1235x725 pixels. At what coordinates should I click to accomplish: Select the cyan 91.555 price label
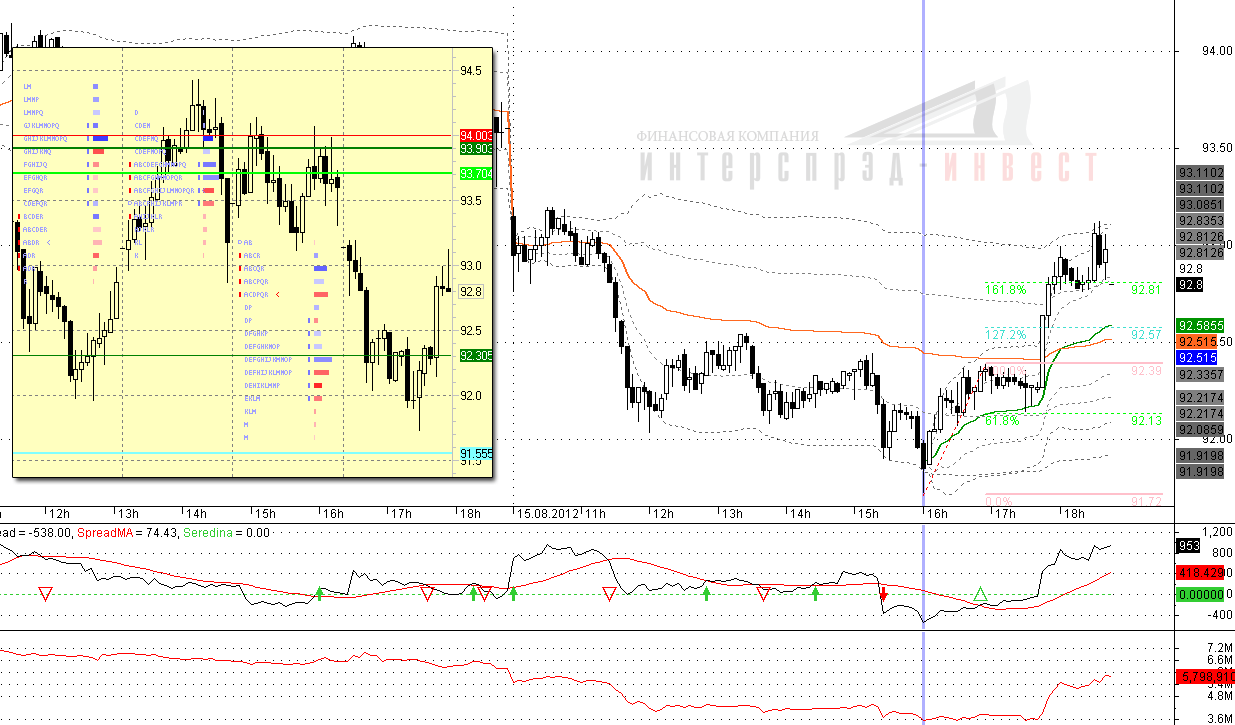(x=476, y=454)
